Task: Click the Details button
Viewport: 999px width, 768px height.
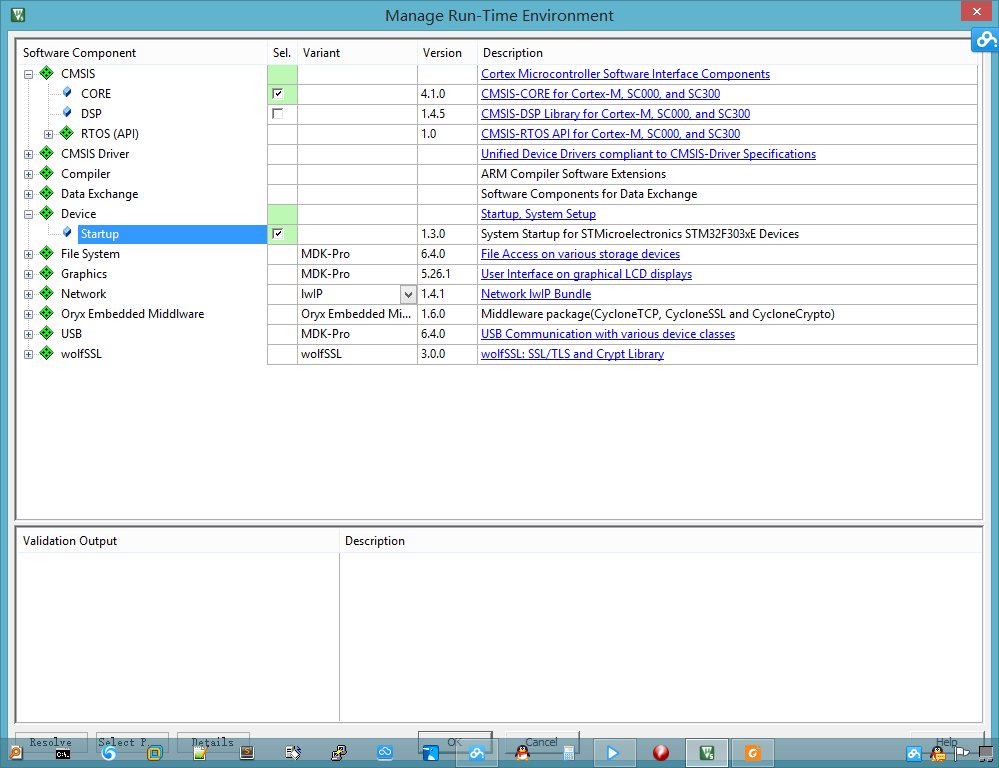Action: pyautogui.click(x=213, y=742)
